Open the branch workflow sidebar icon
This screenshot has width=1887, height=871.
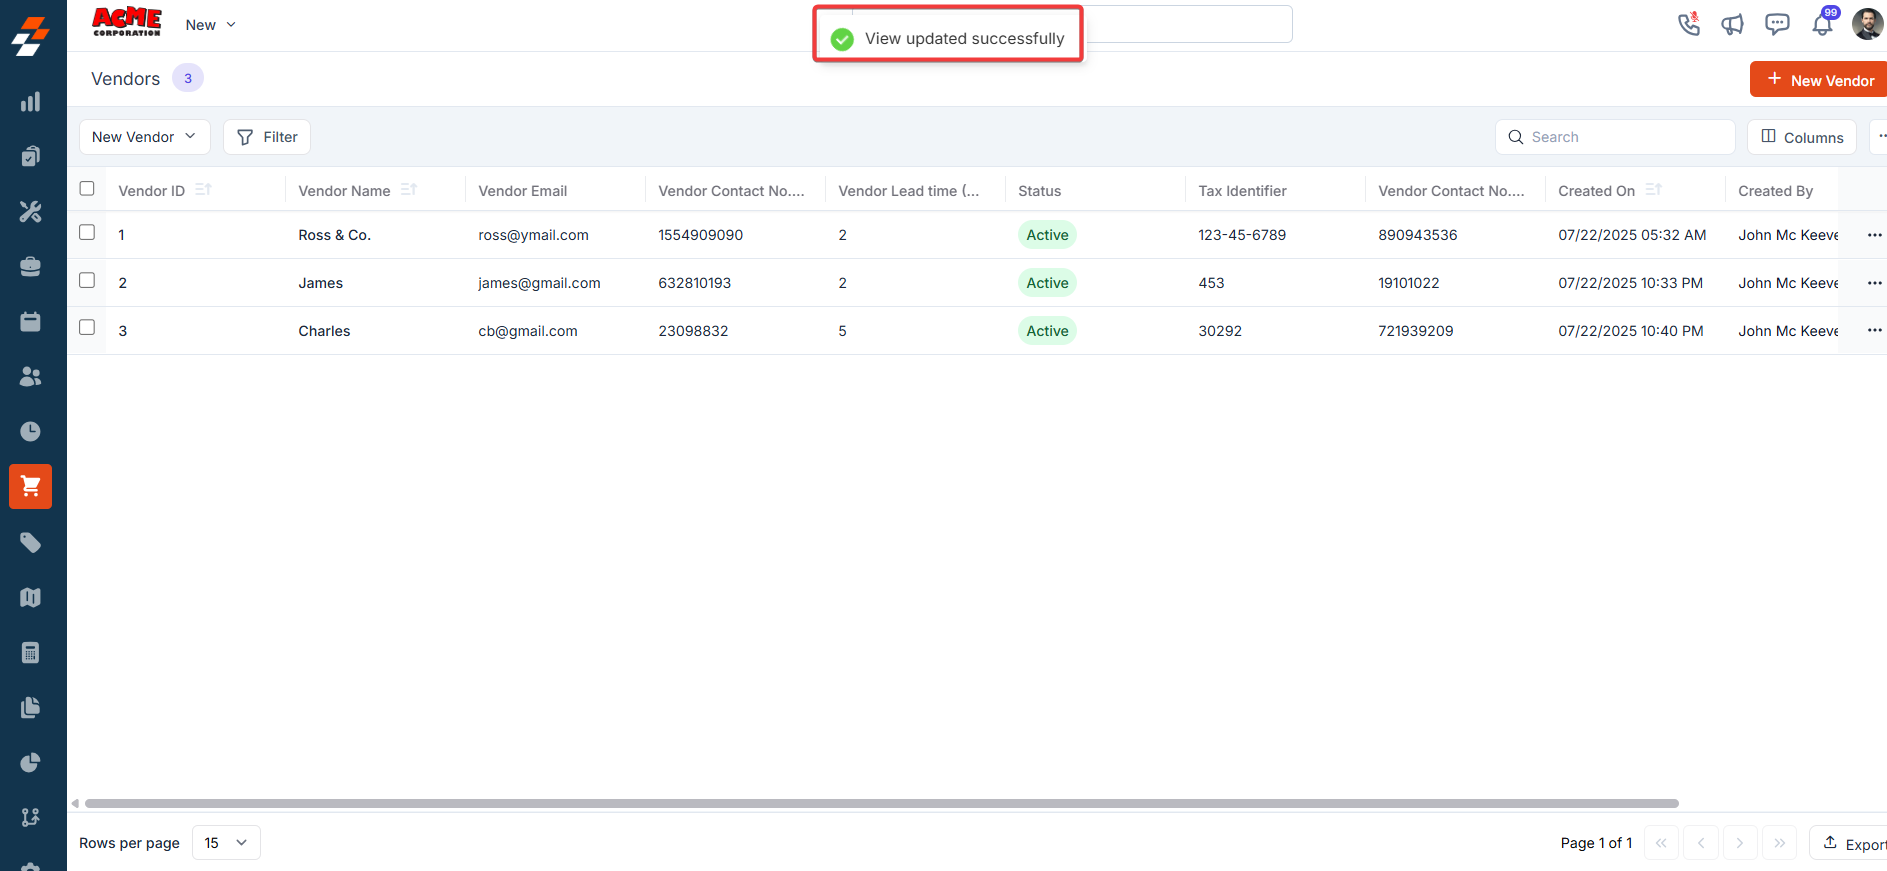point(31,817)
